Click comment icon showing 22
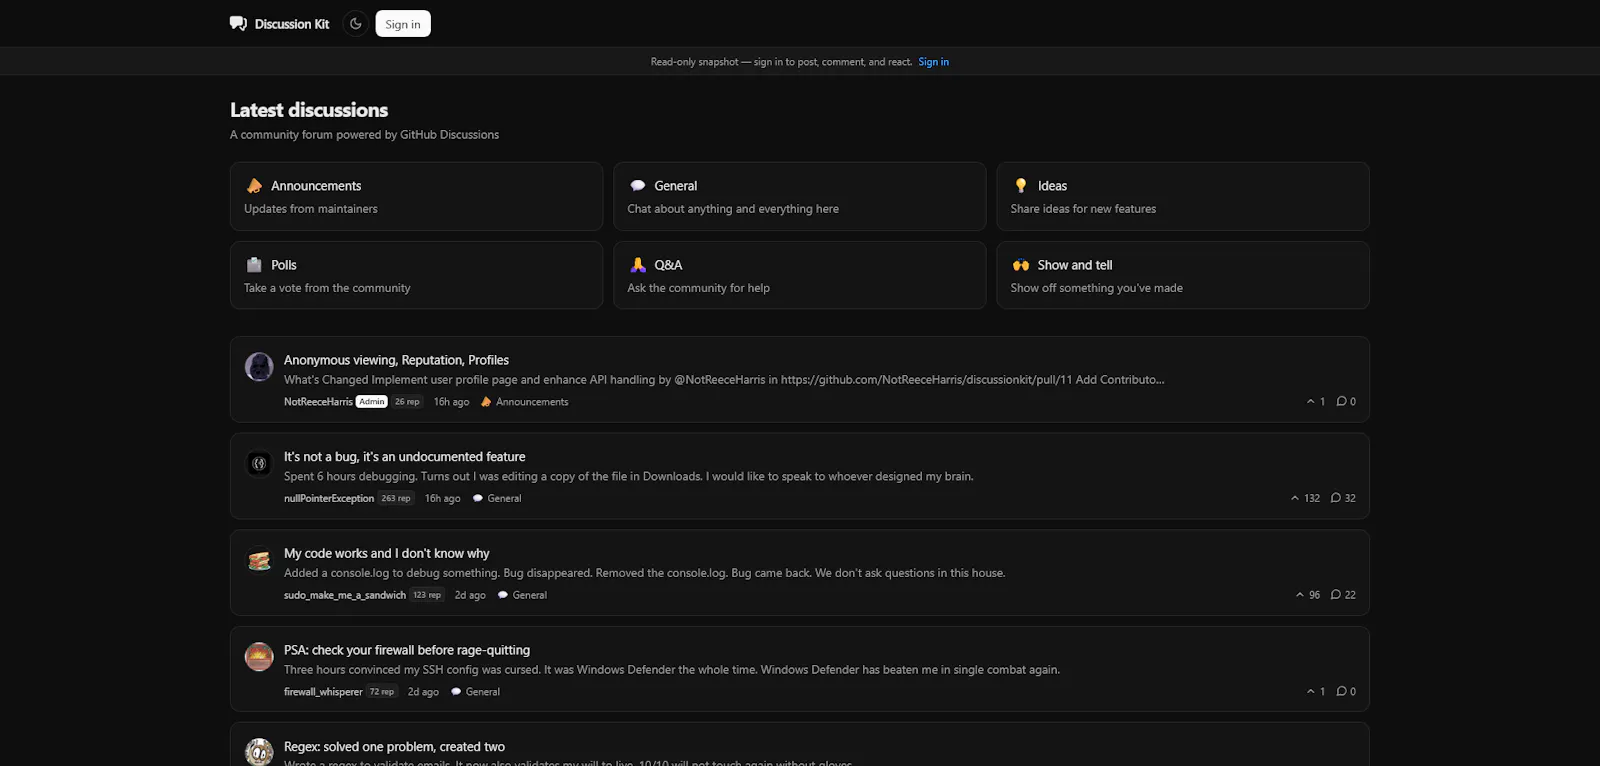The image size is (1600, 766). [1336, 595]
